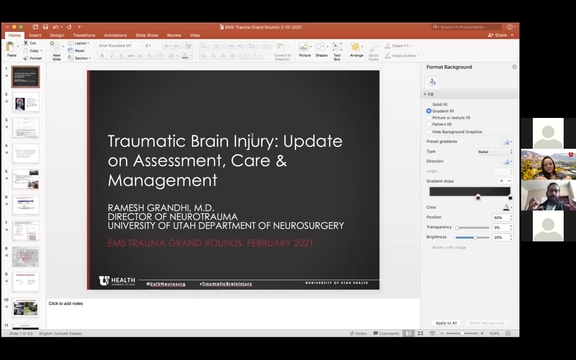
Task: Select Picture or texture fill option
Action: (x=429, y=118)
